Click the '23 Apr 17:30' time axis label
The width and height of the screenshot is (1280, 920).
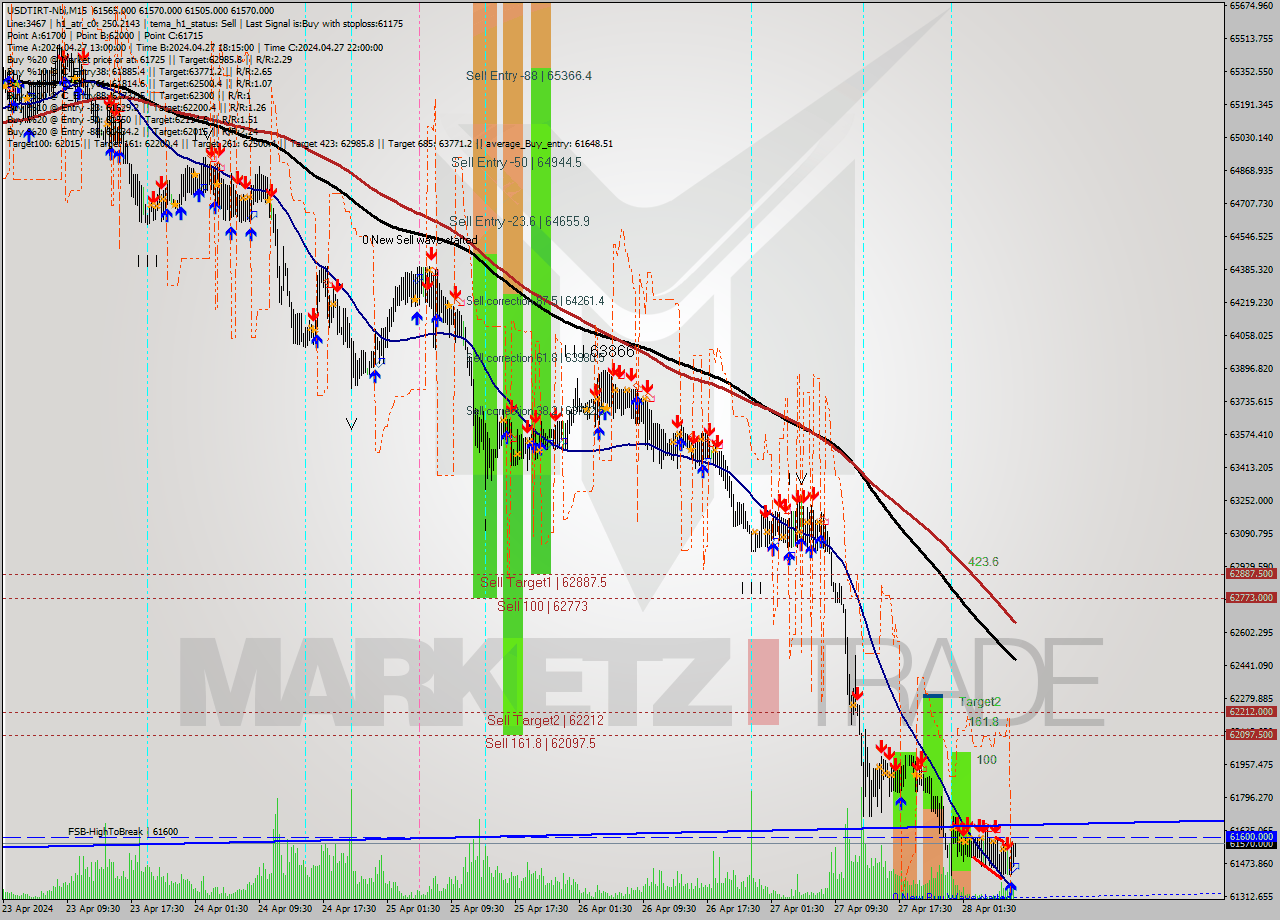pos(156,910)
